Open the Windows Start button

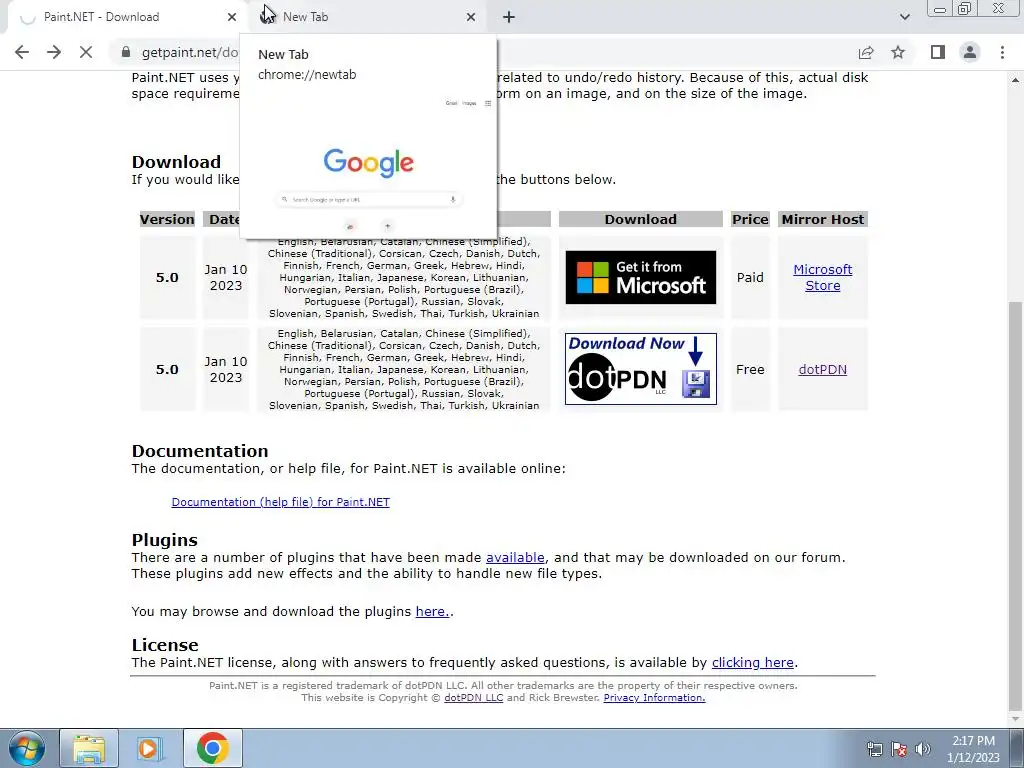[x=27, y=748]
